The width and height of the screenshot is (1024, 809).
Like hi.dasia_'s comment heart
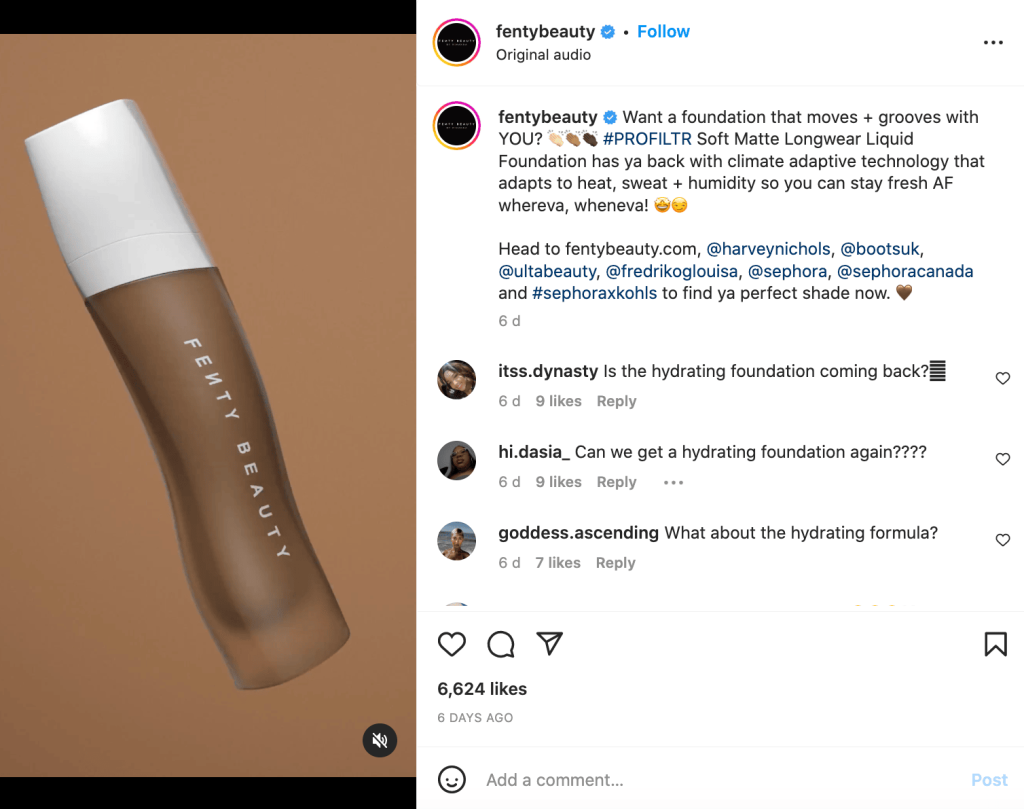1003,459
